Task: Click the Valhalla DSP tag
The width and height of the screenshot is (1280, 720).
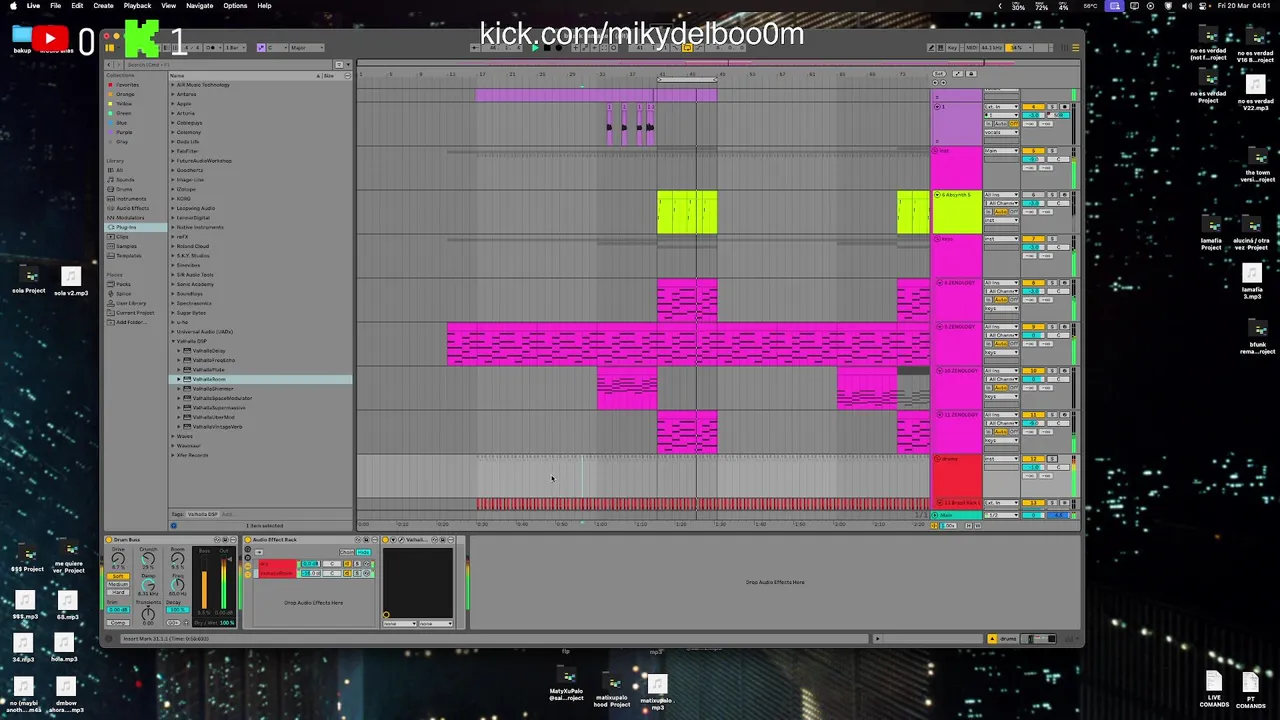Action: point(202,514)
